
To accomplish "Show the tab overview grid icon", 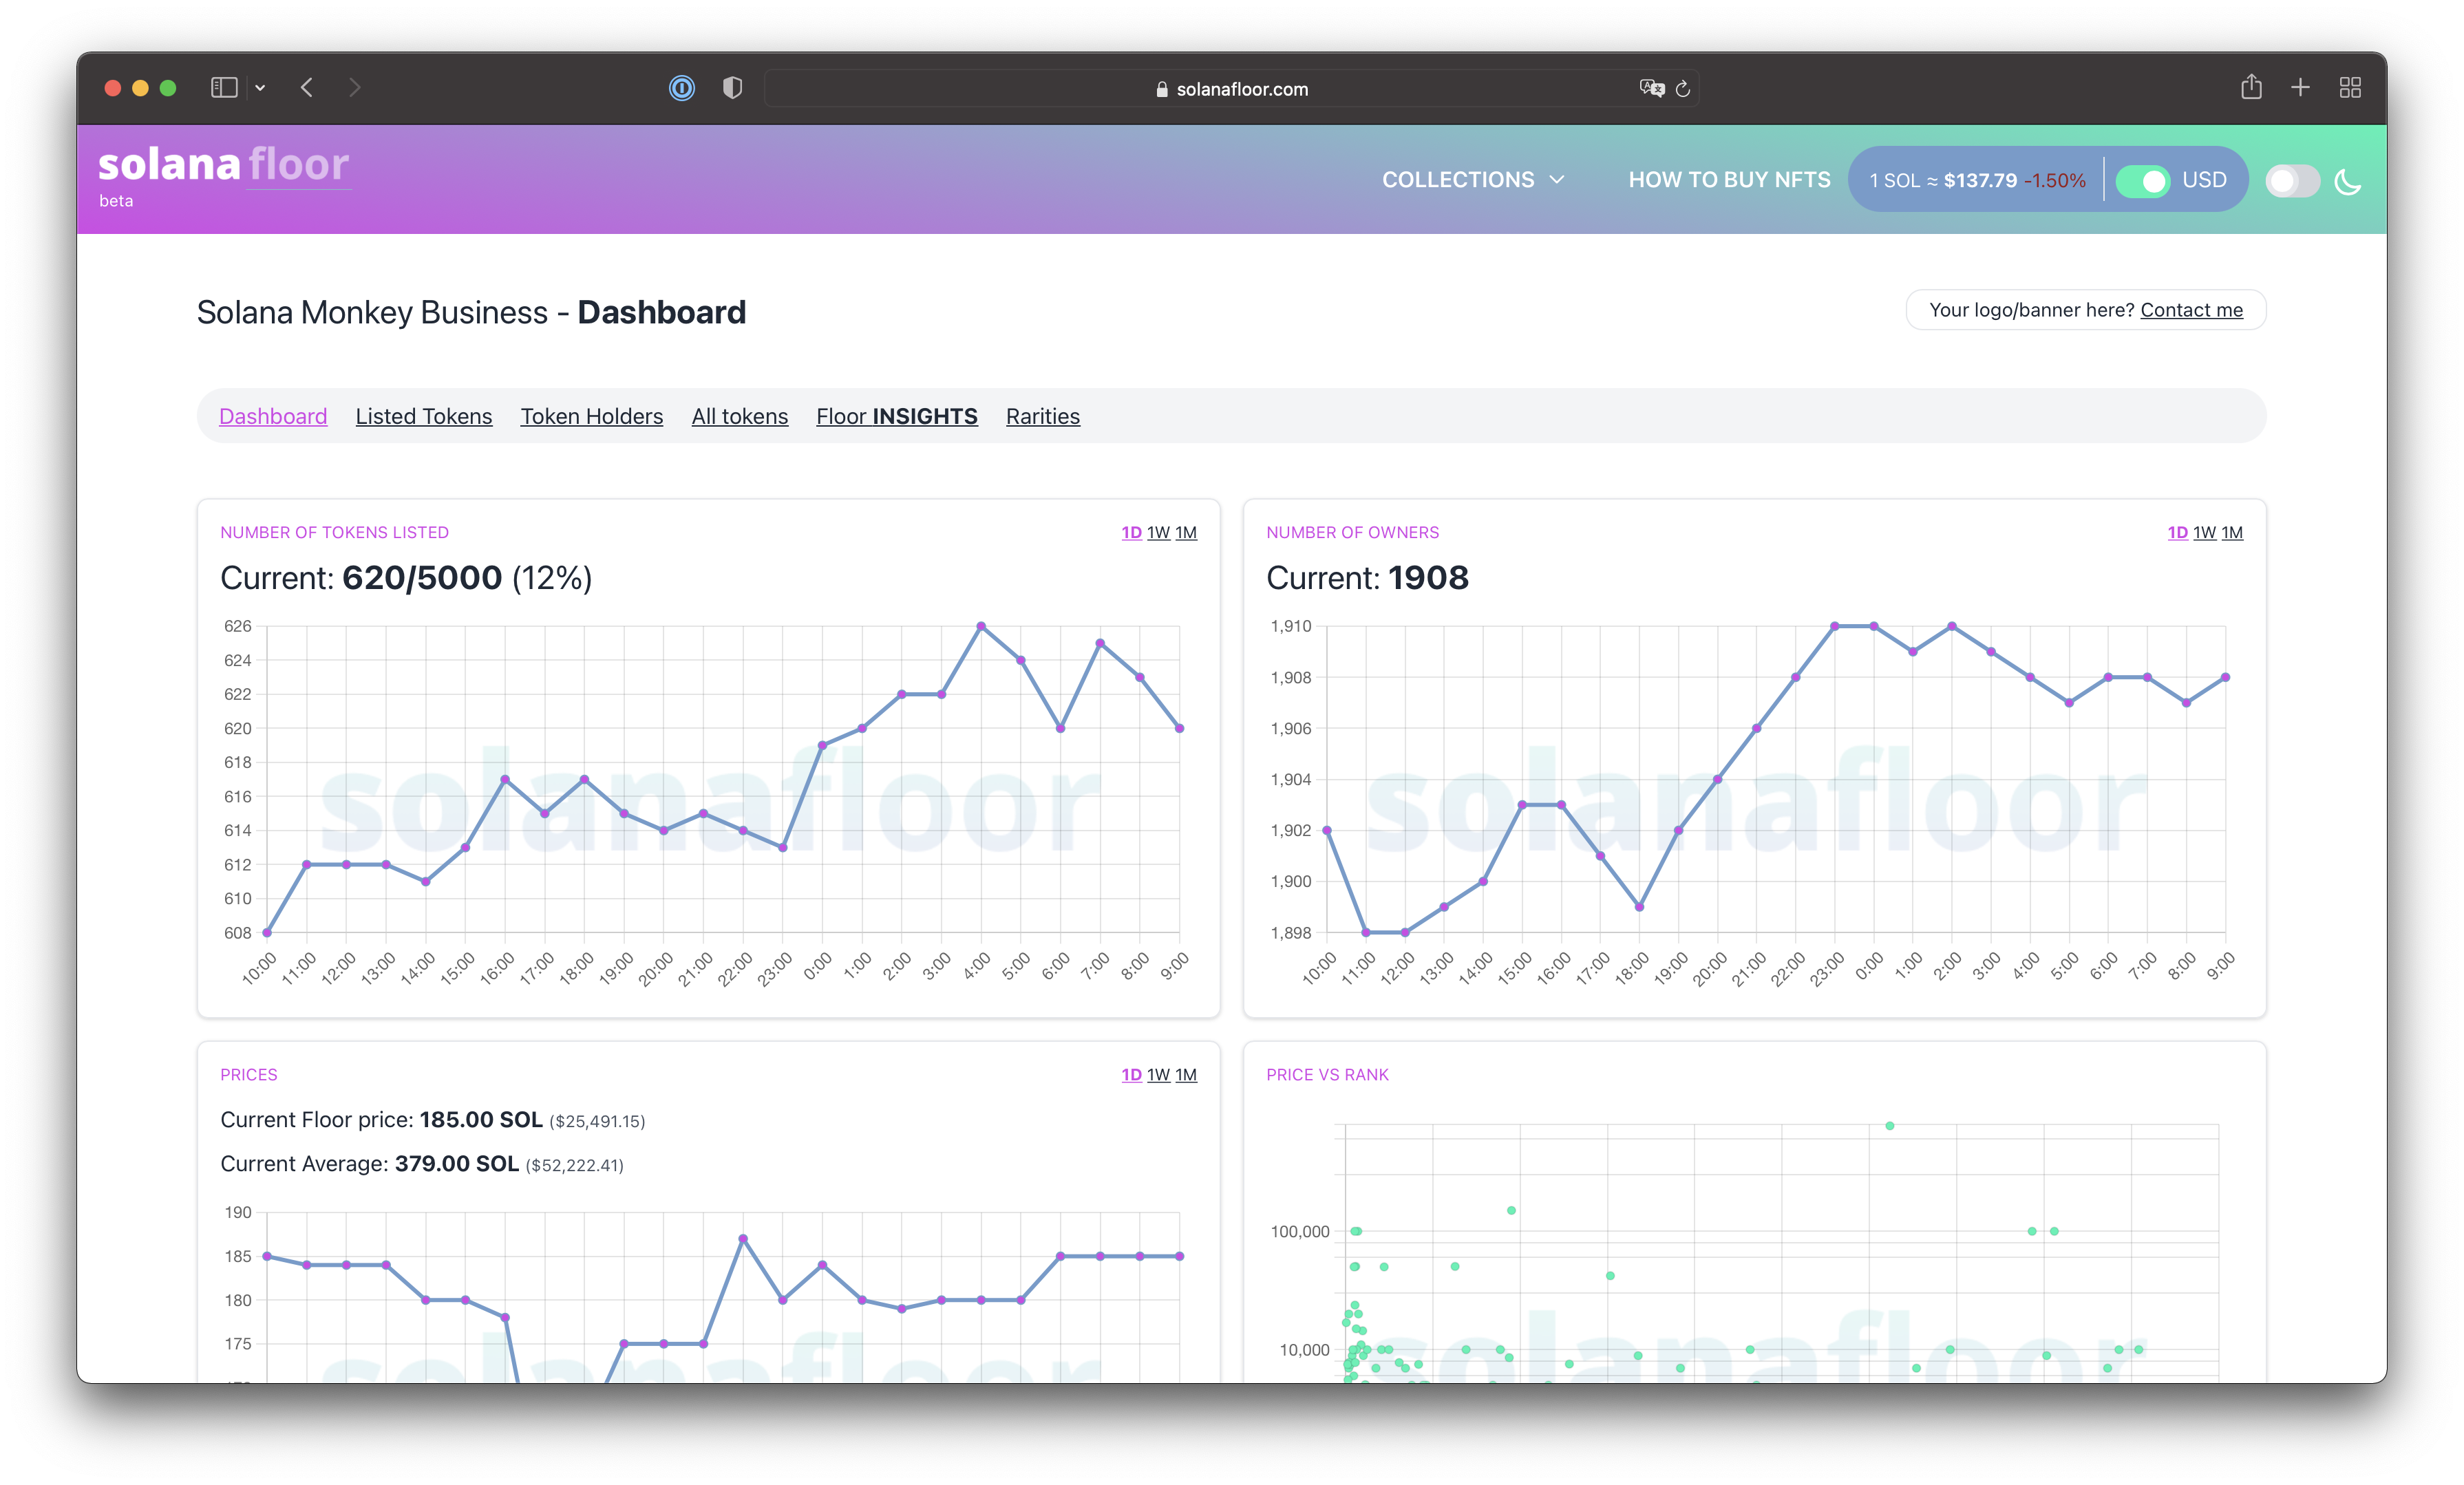I will pos(2350,87).
